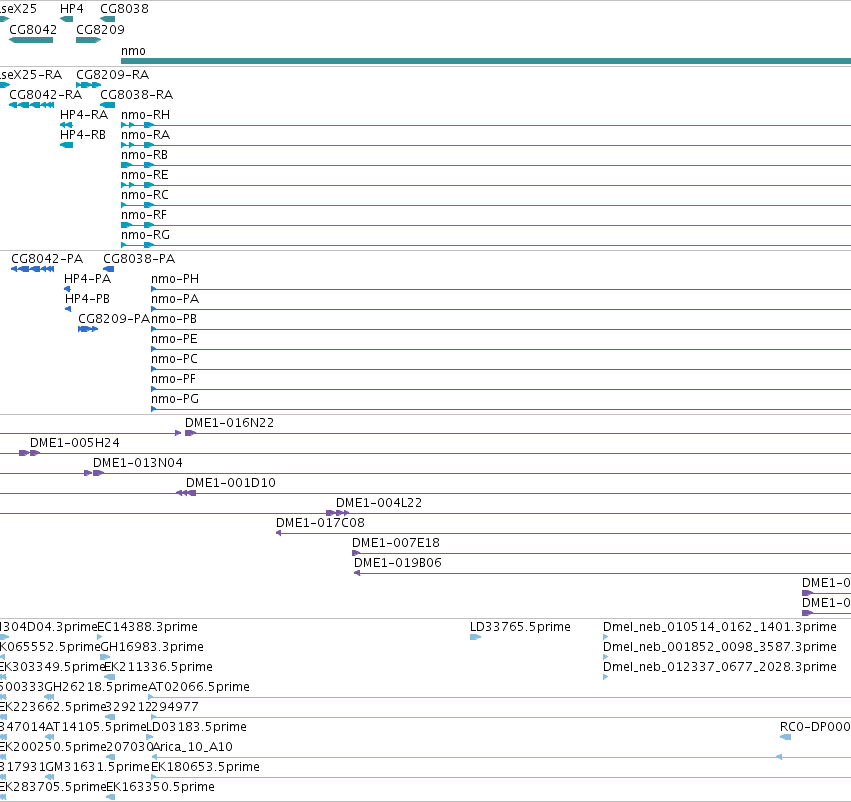Click the GM31631.5prime EST label
This screenshot has height=802, width=851.
point(98,767)
